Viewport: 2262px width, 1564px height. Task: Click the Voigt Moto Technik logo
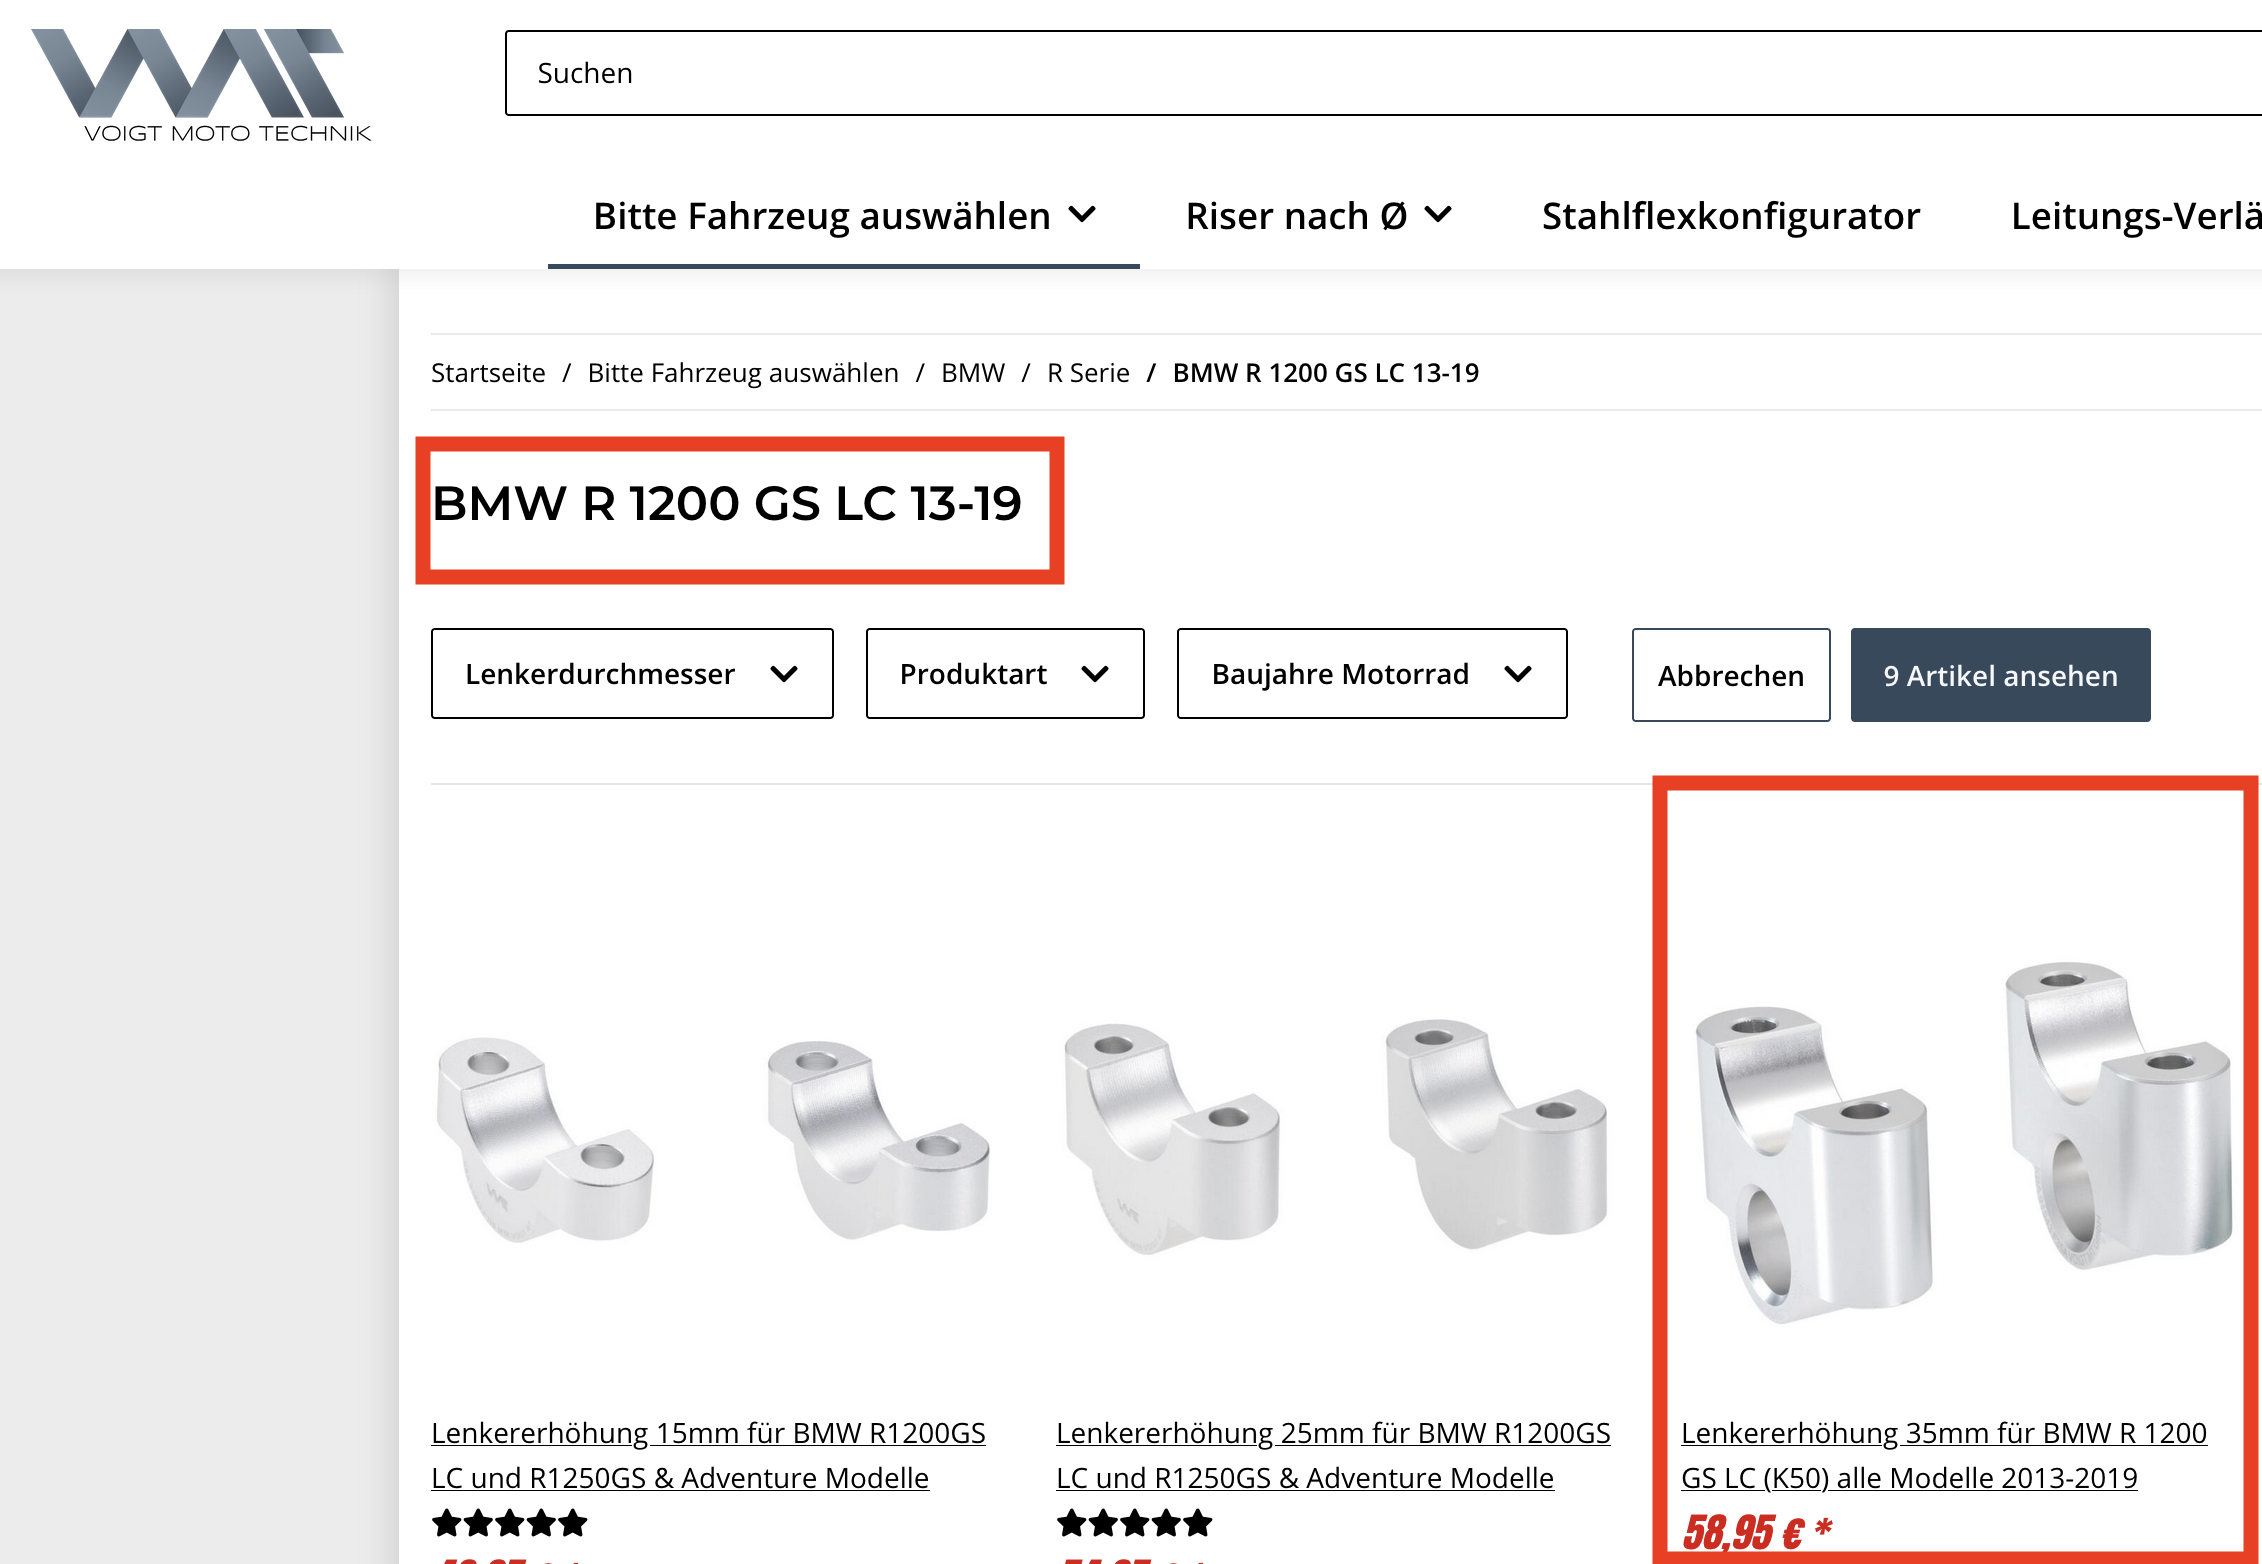pos(201,86)
